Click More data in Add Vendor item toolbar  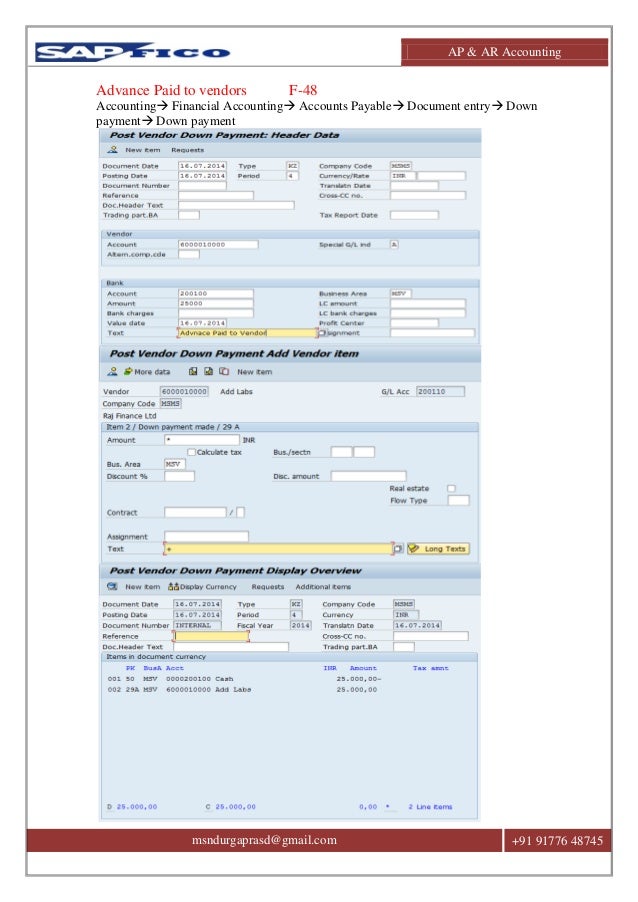pos(152,372)
